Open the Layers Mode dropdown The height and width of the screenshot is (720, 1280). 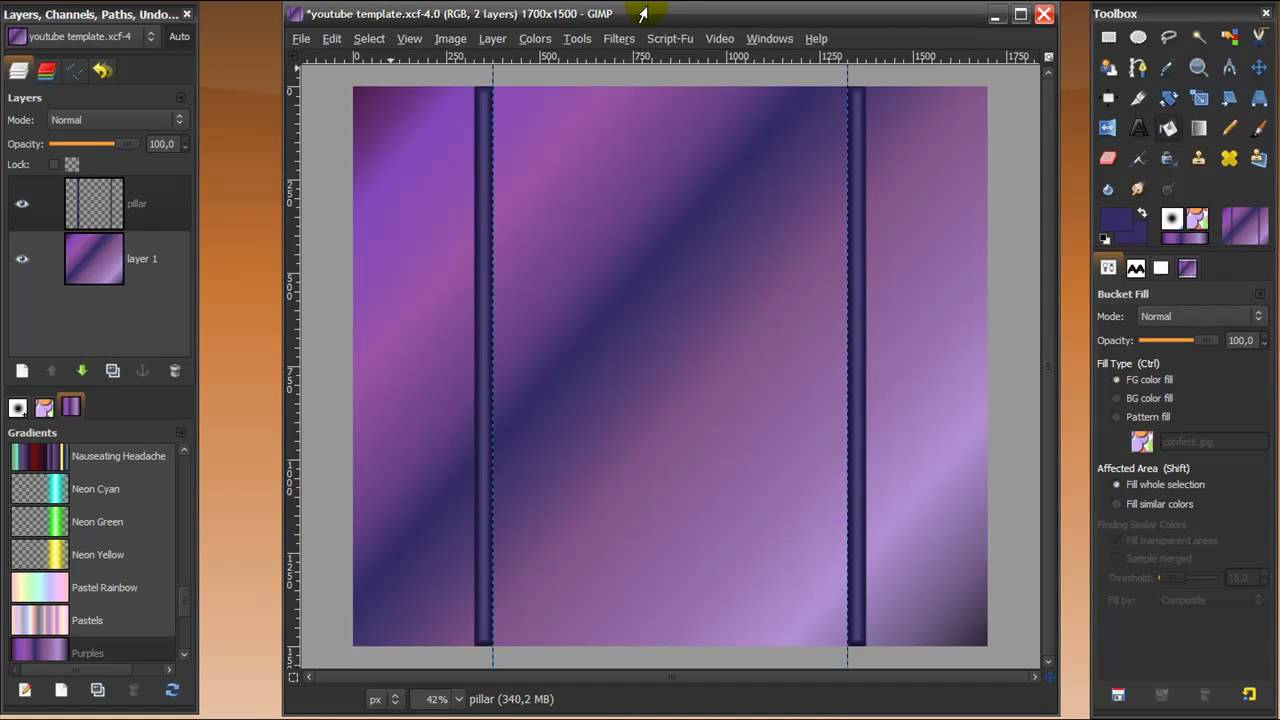tap(117, 120)
